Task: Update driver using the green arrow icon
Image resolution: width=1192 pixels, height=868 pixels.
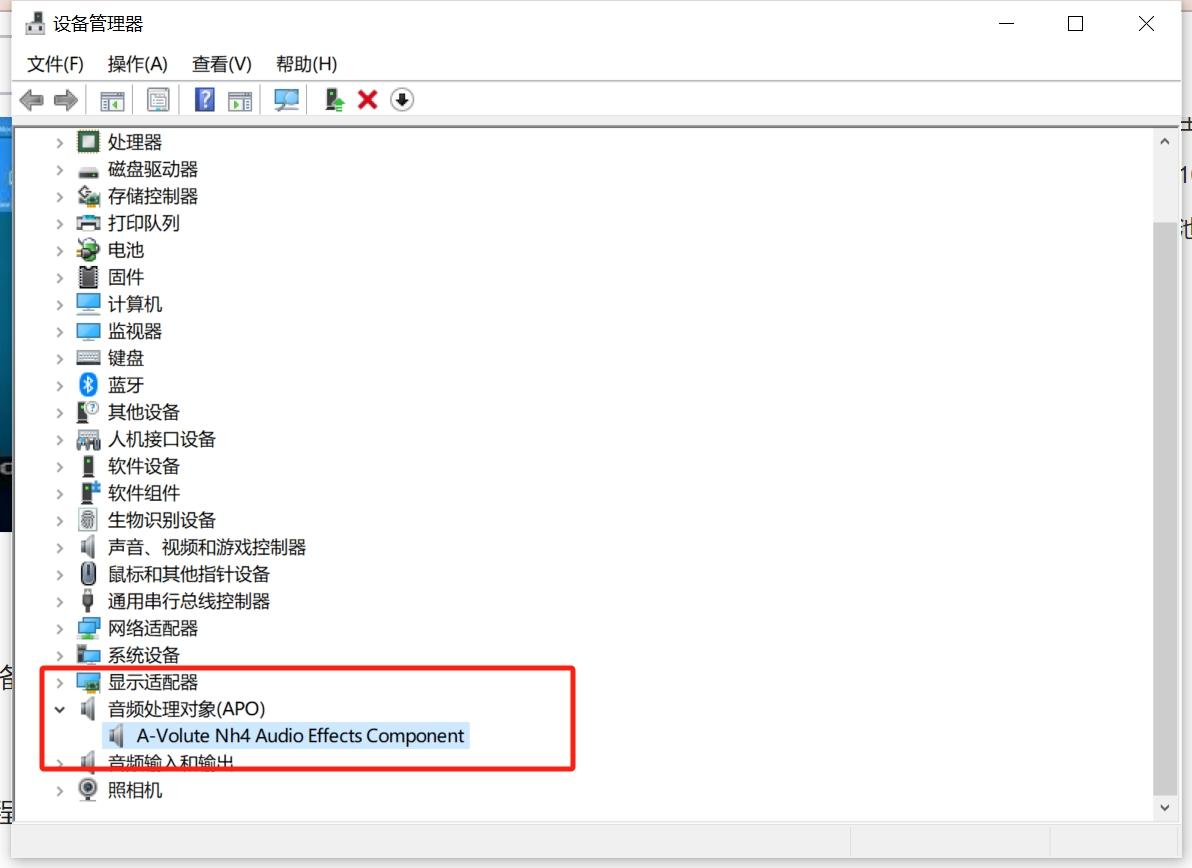Action: [x=333, y=99]
